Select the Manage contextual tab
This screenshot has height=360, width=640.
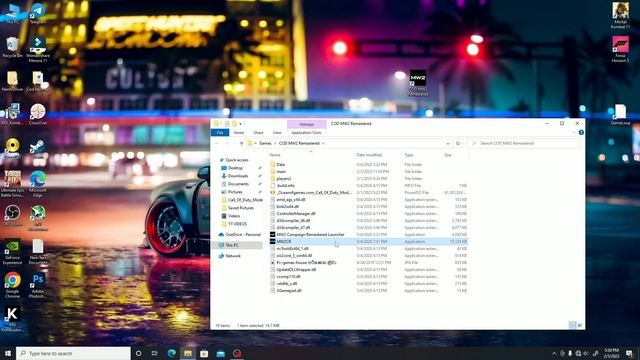307,124
